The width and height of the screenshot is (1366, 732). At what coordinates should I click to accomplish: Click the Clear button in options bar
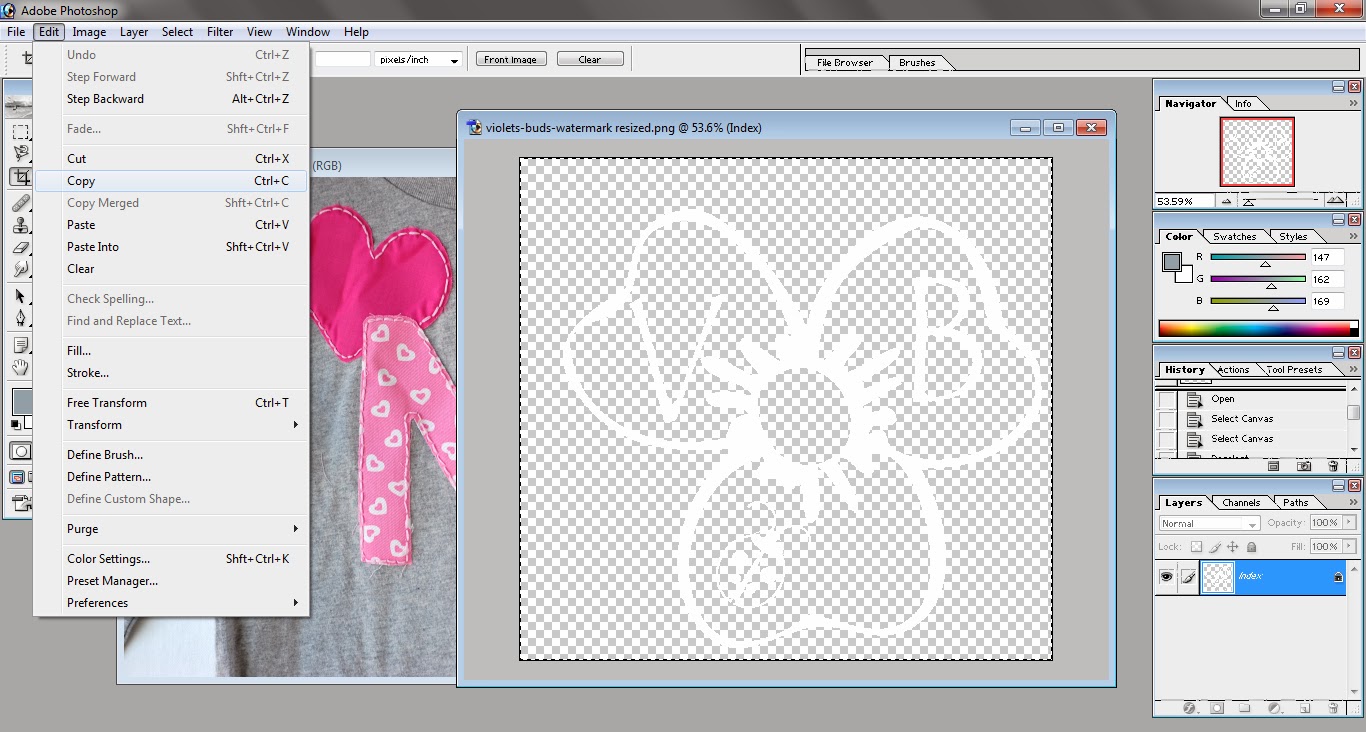tap(590, 60)
